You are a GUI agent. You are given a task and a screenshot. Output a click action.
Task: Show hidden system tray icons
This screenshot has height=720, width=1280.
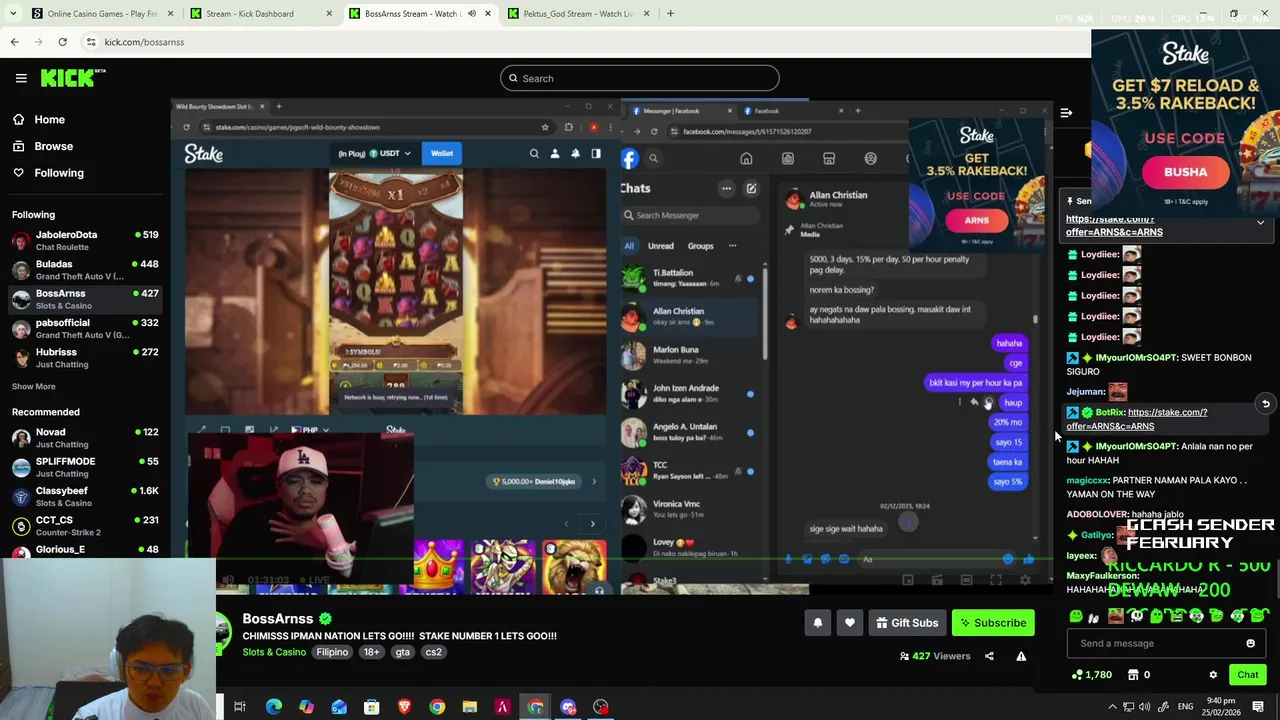point(1112,707)
